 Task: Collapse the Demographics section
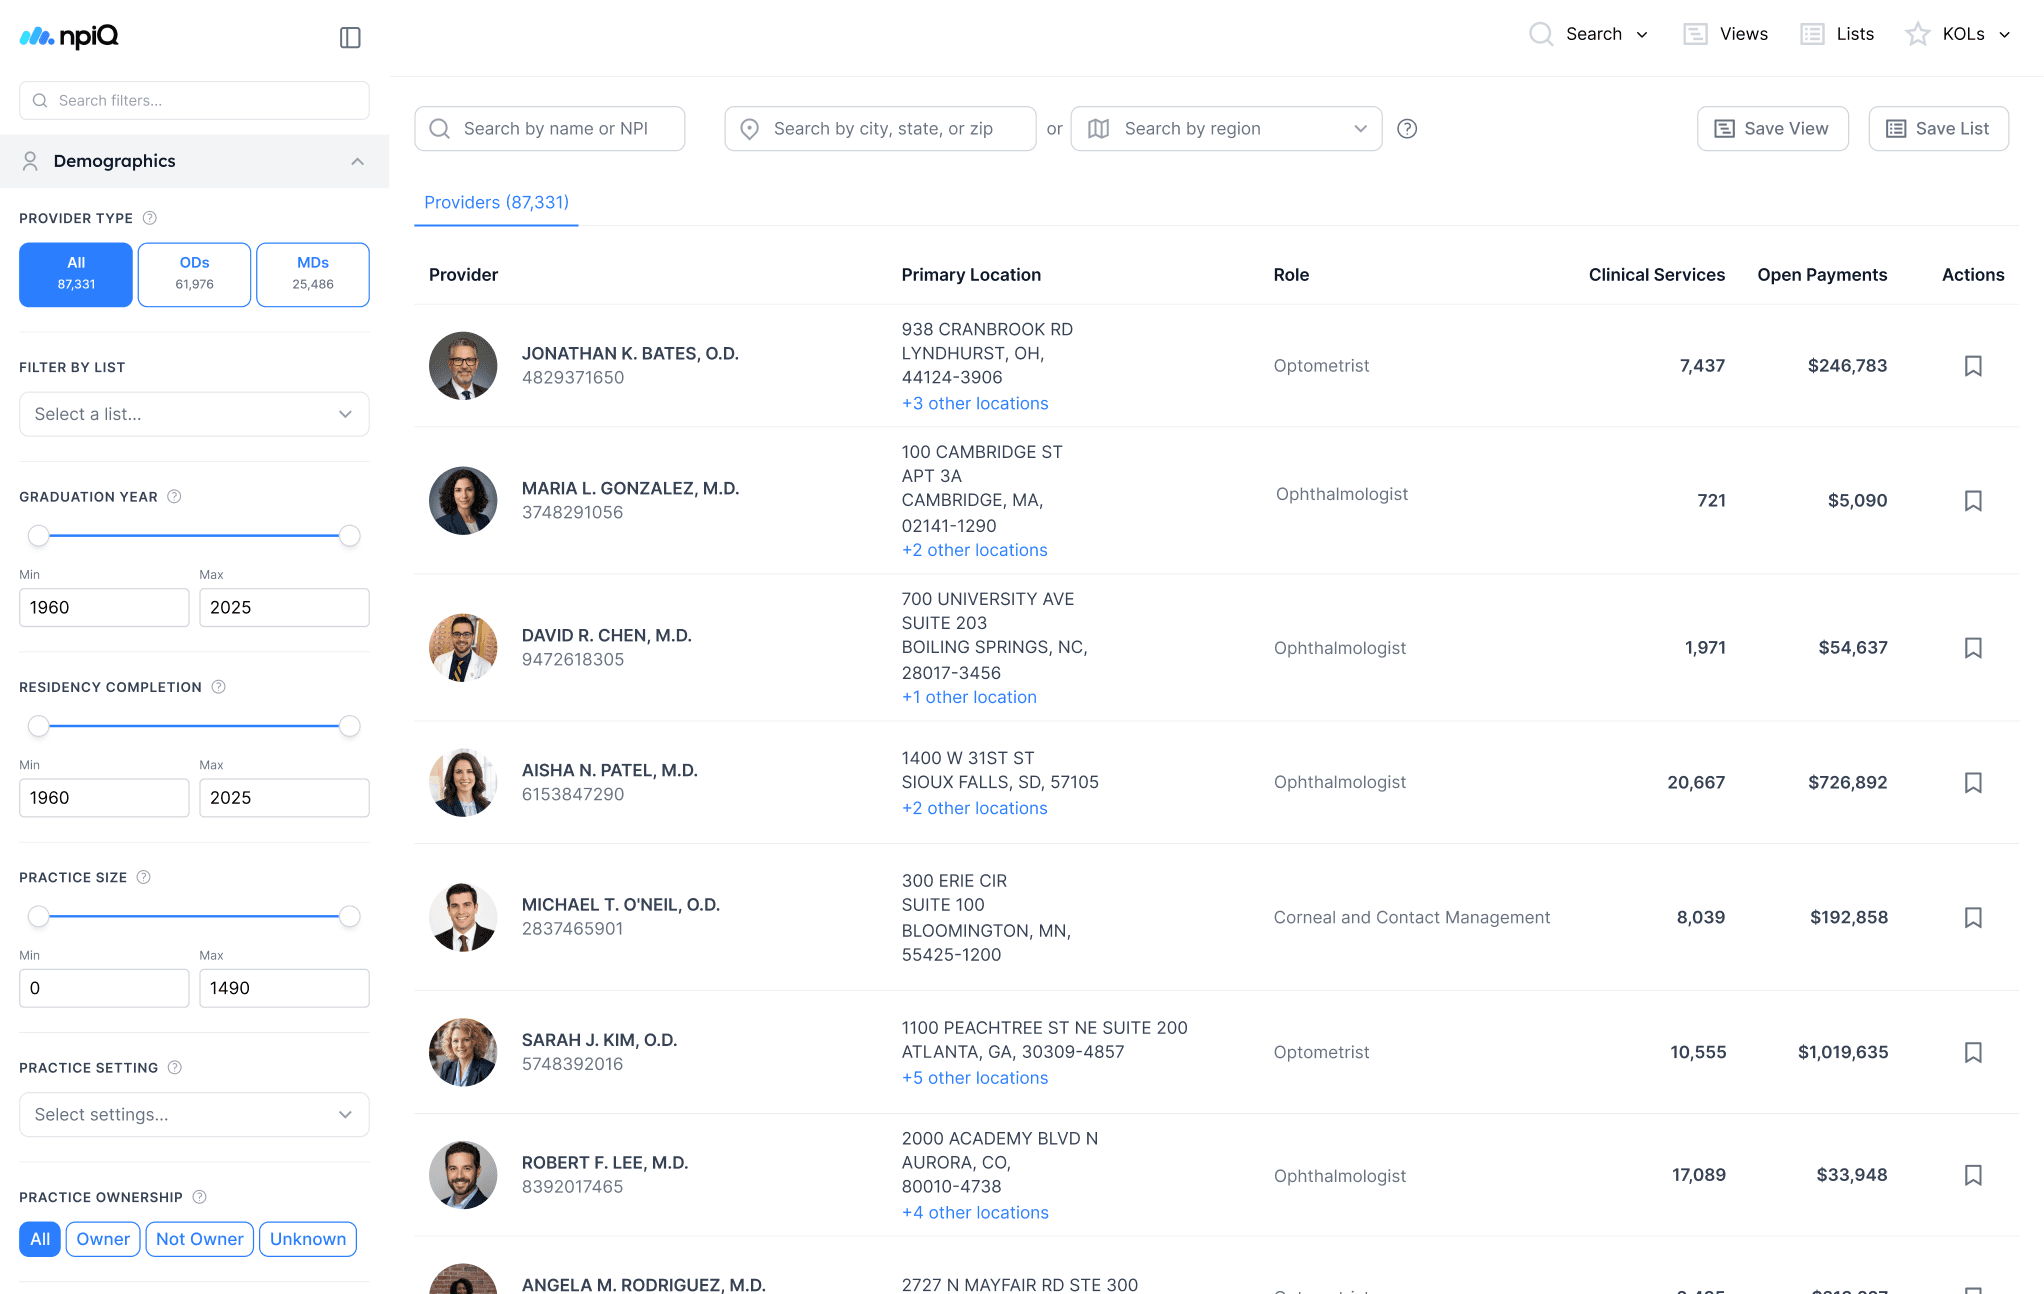coord(357,161)
